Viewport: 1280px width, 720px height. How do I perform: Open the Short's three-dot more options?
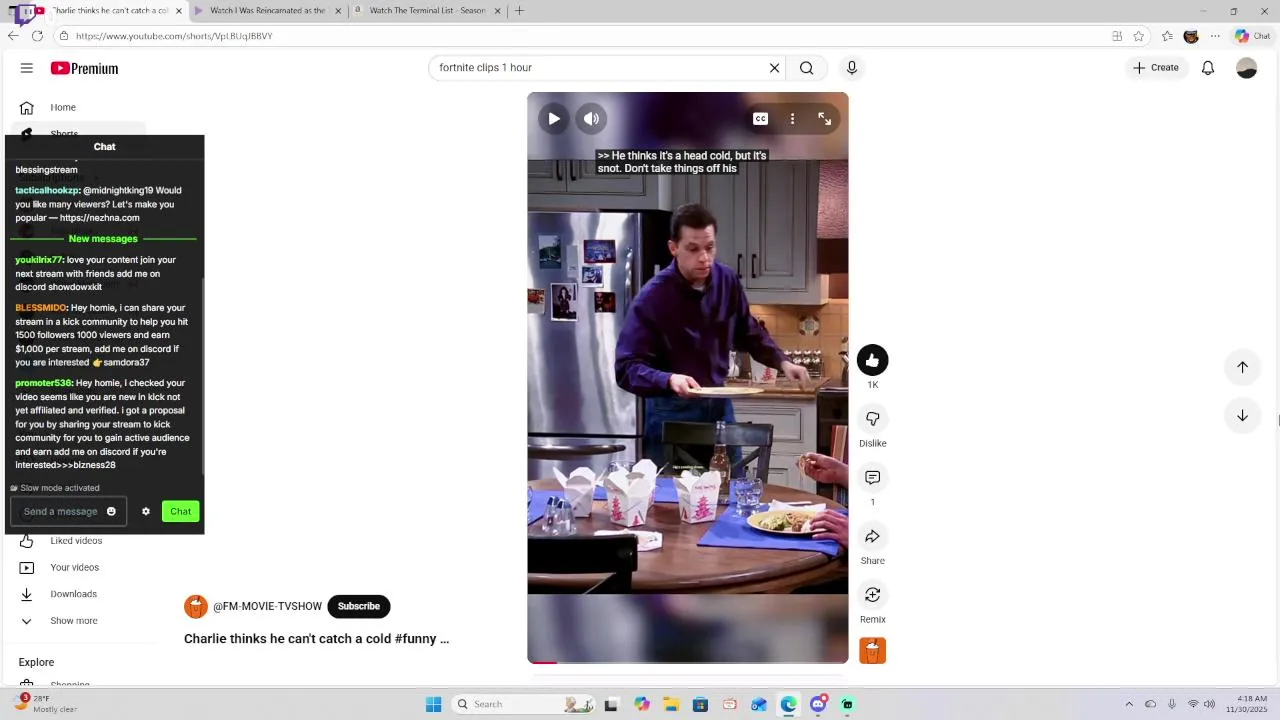pyautogui.click(x=792, y=119)
